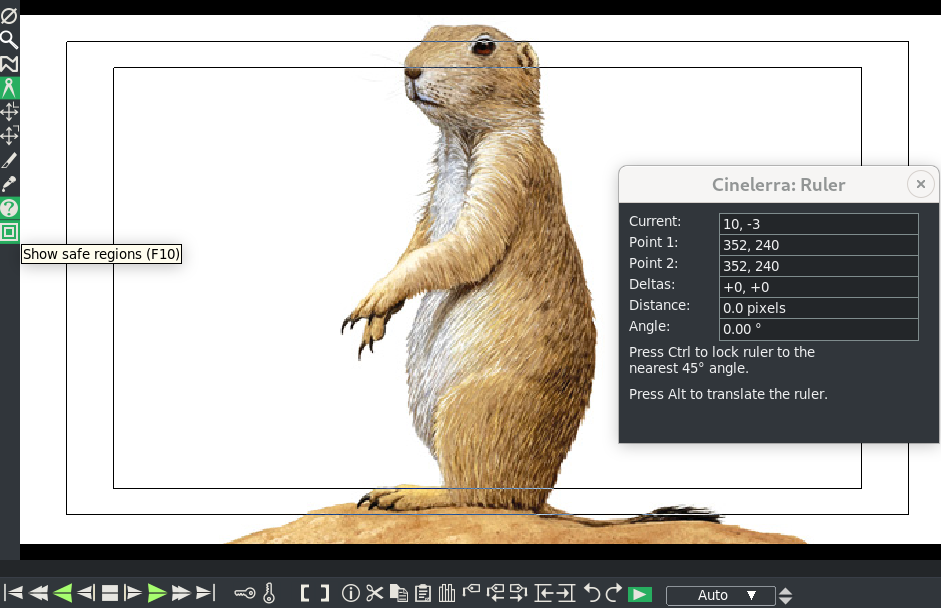Activate the Mask tool
Screen dimensions: 941x608
9,63
